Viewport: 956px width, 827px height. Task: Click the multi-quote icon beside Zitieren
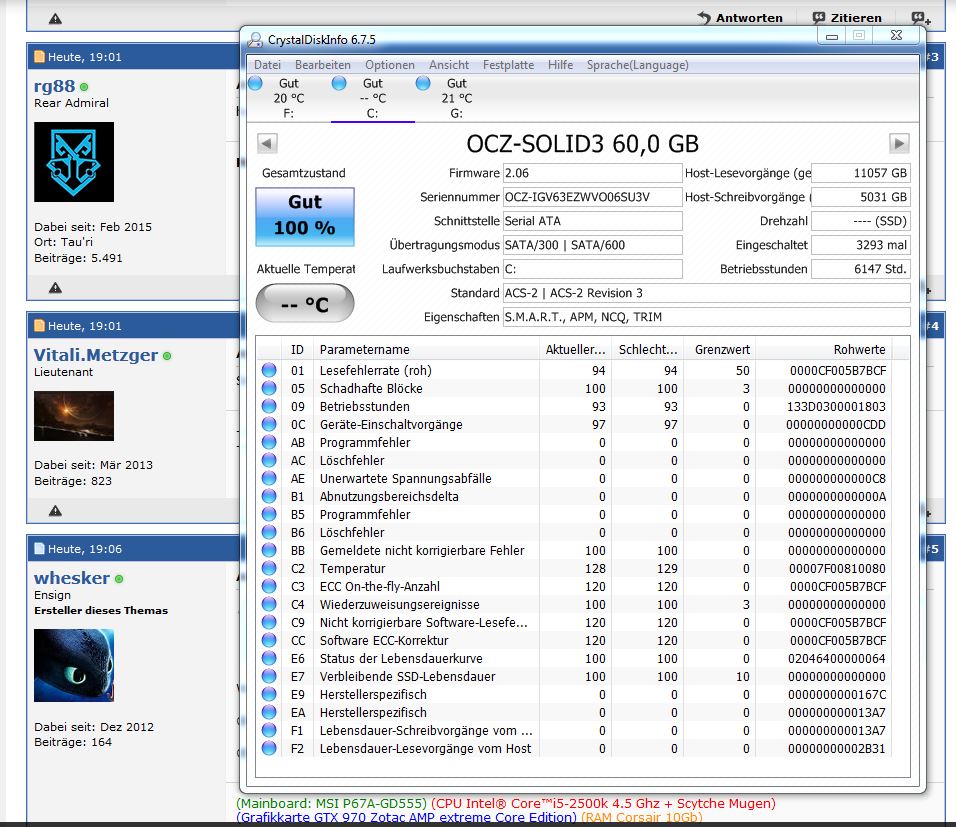click(x=921, y=18)
